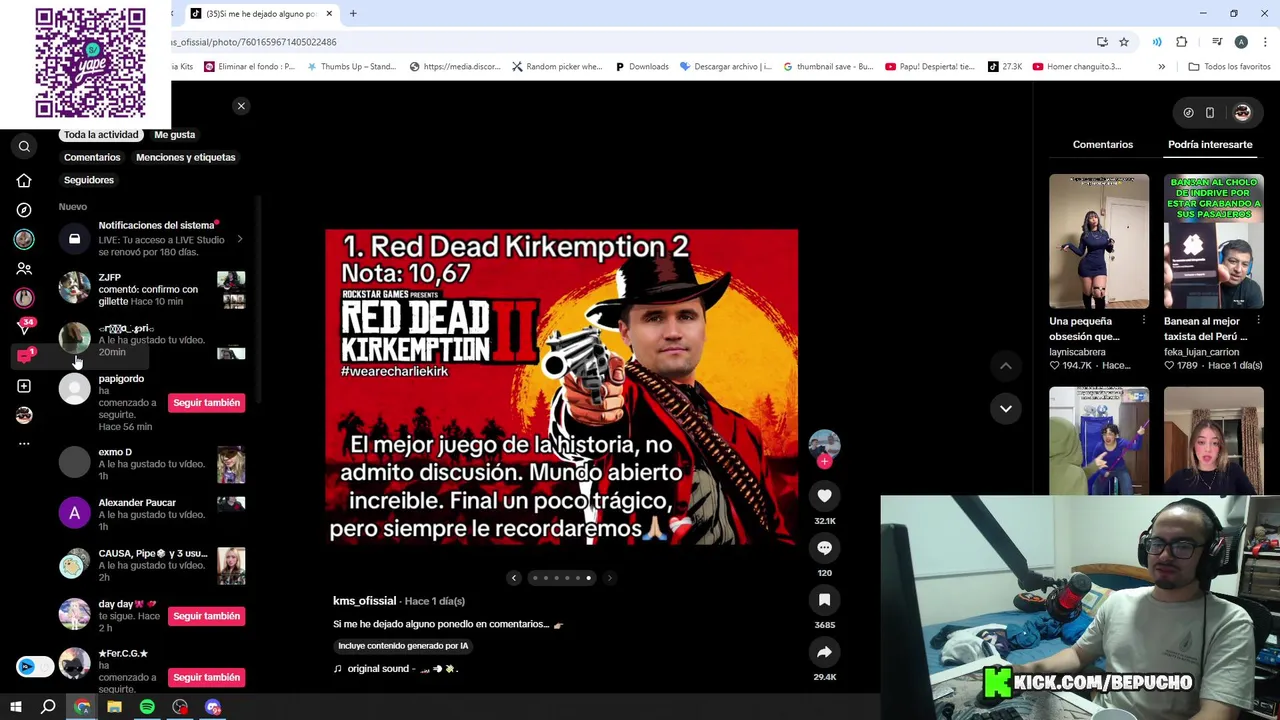The width and height of the screenshot is (1280, 720).
Task: Expand Notificaciones del sistema chevron
Action: pyautogui.click(x=240, y=239)
